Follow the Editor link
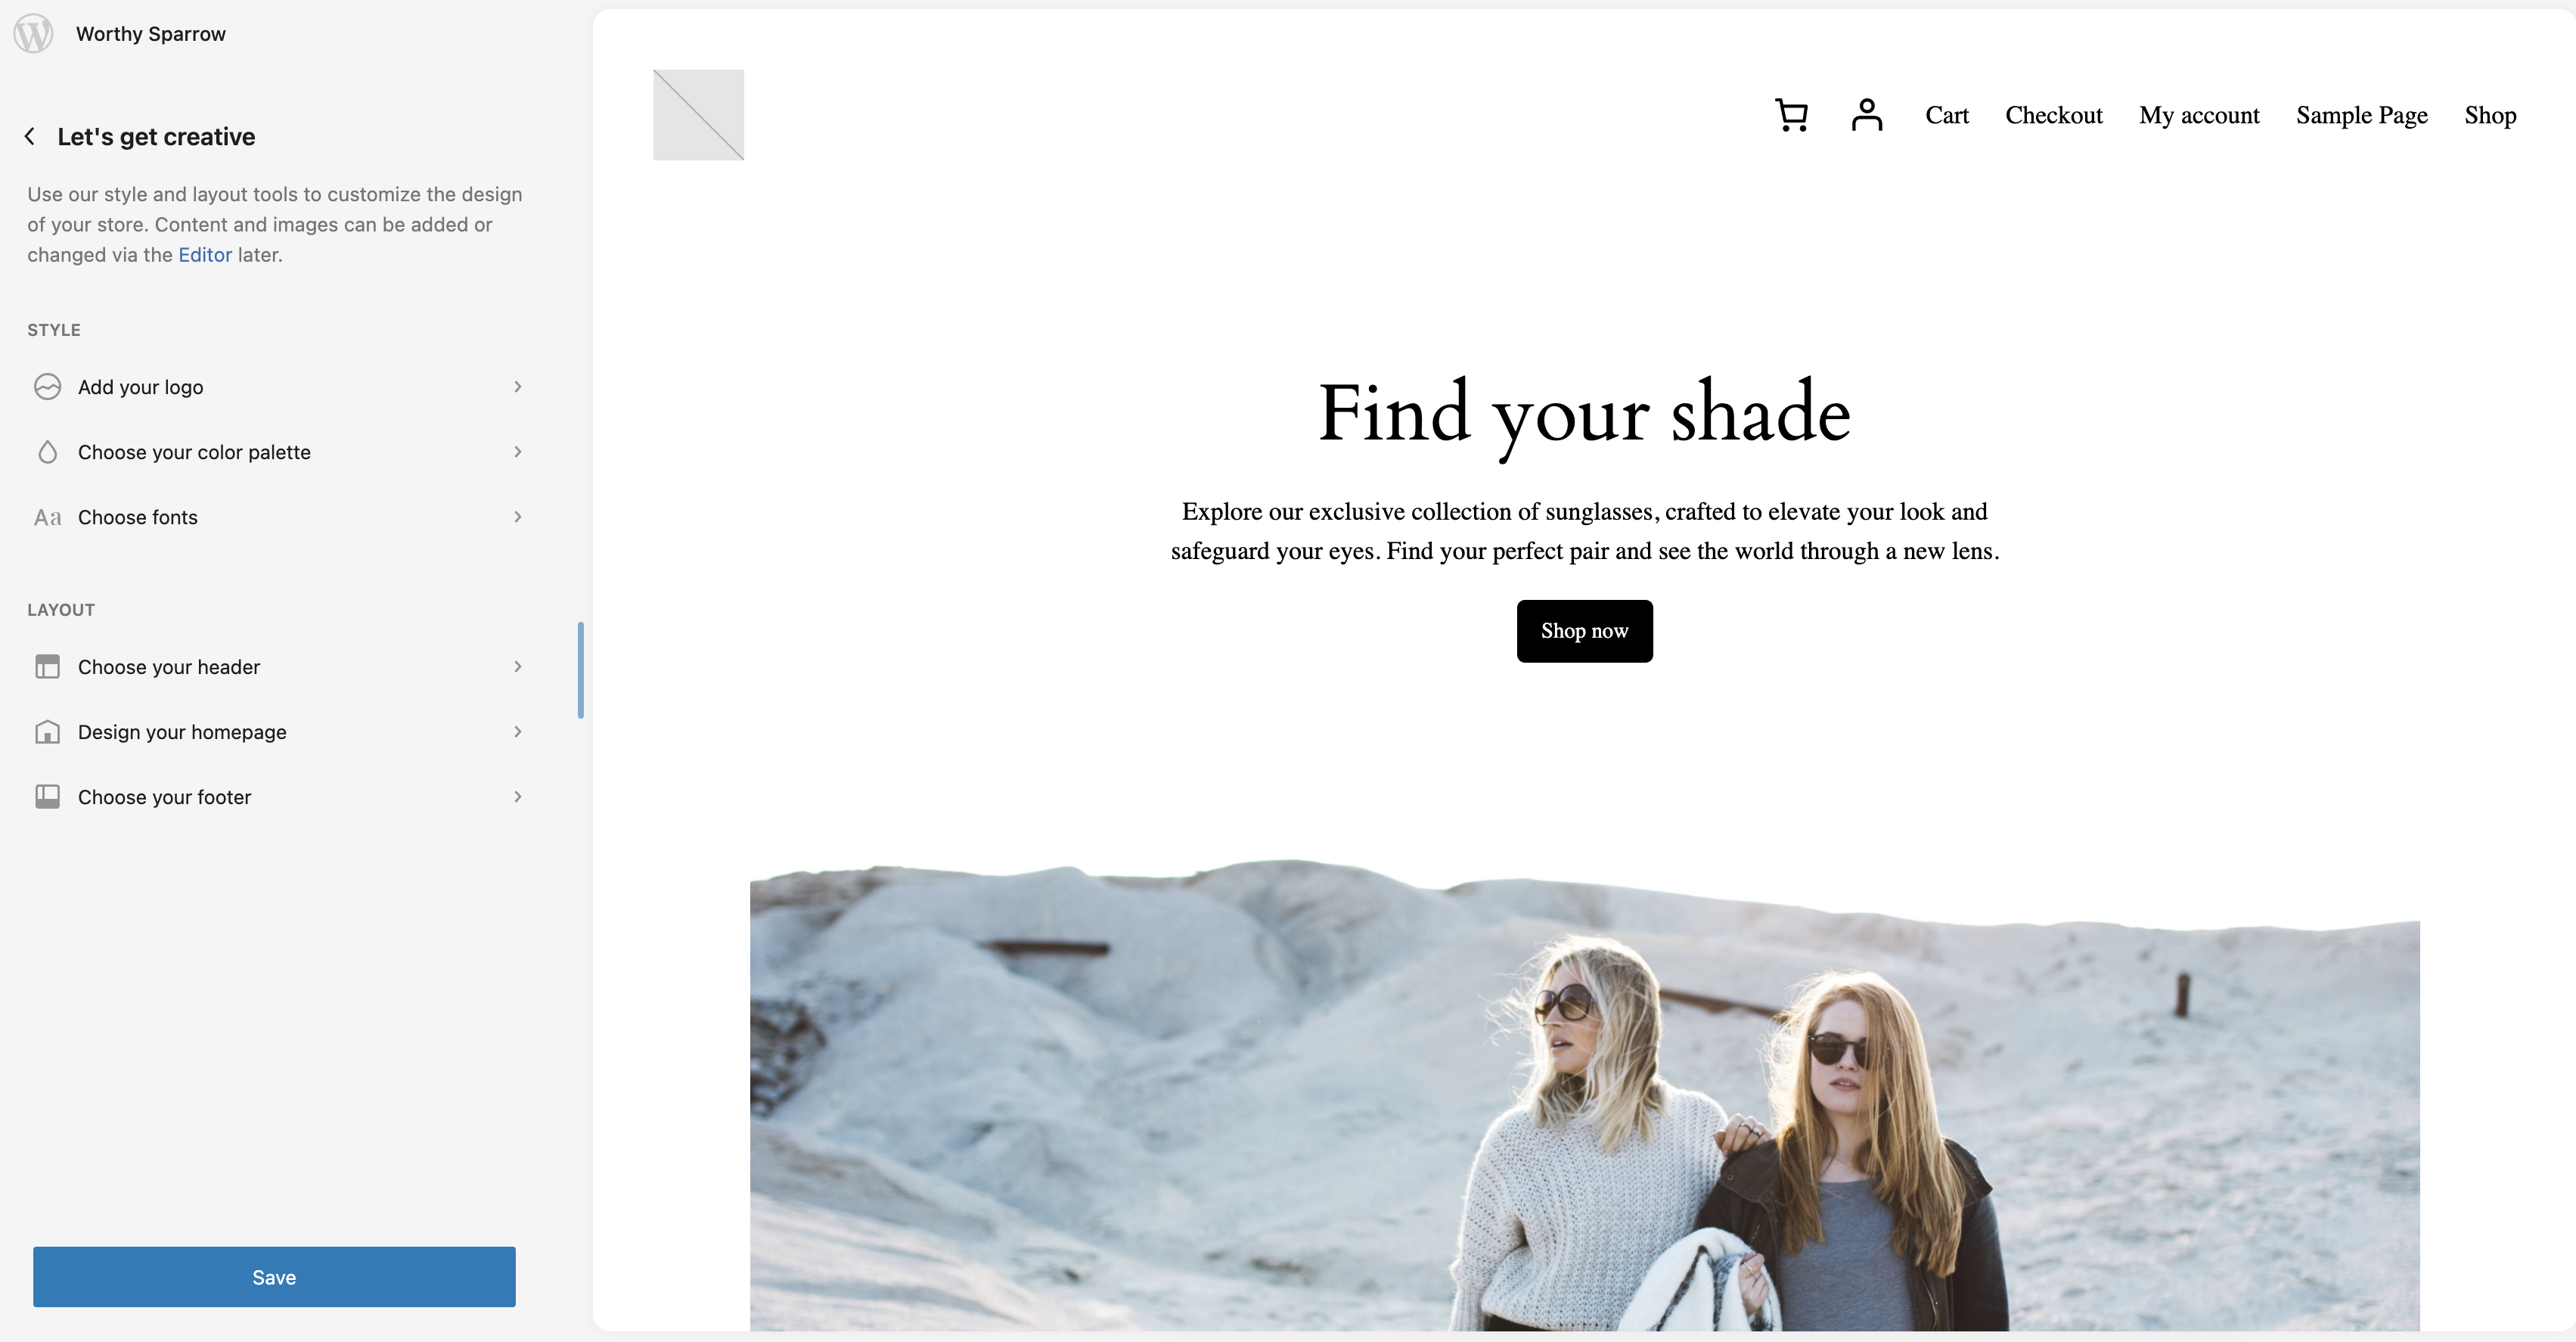Image resolution: width=2576 pixels, height=1342 pixels. coord(205,255)
